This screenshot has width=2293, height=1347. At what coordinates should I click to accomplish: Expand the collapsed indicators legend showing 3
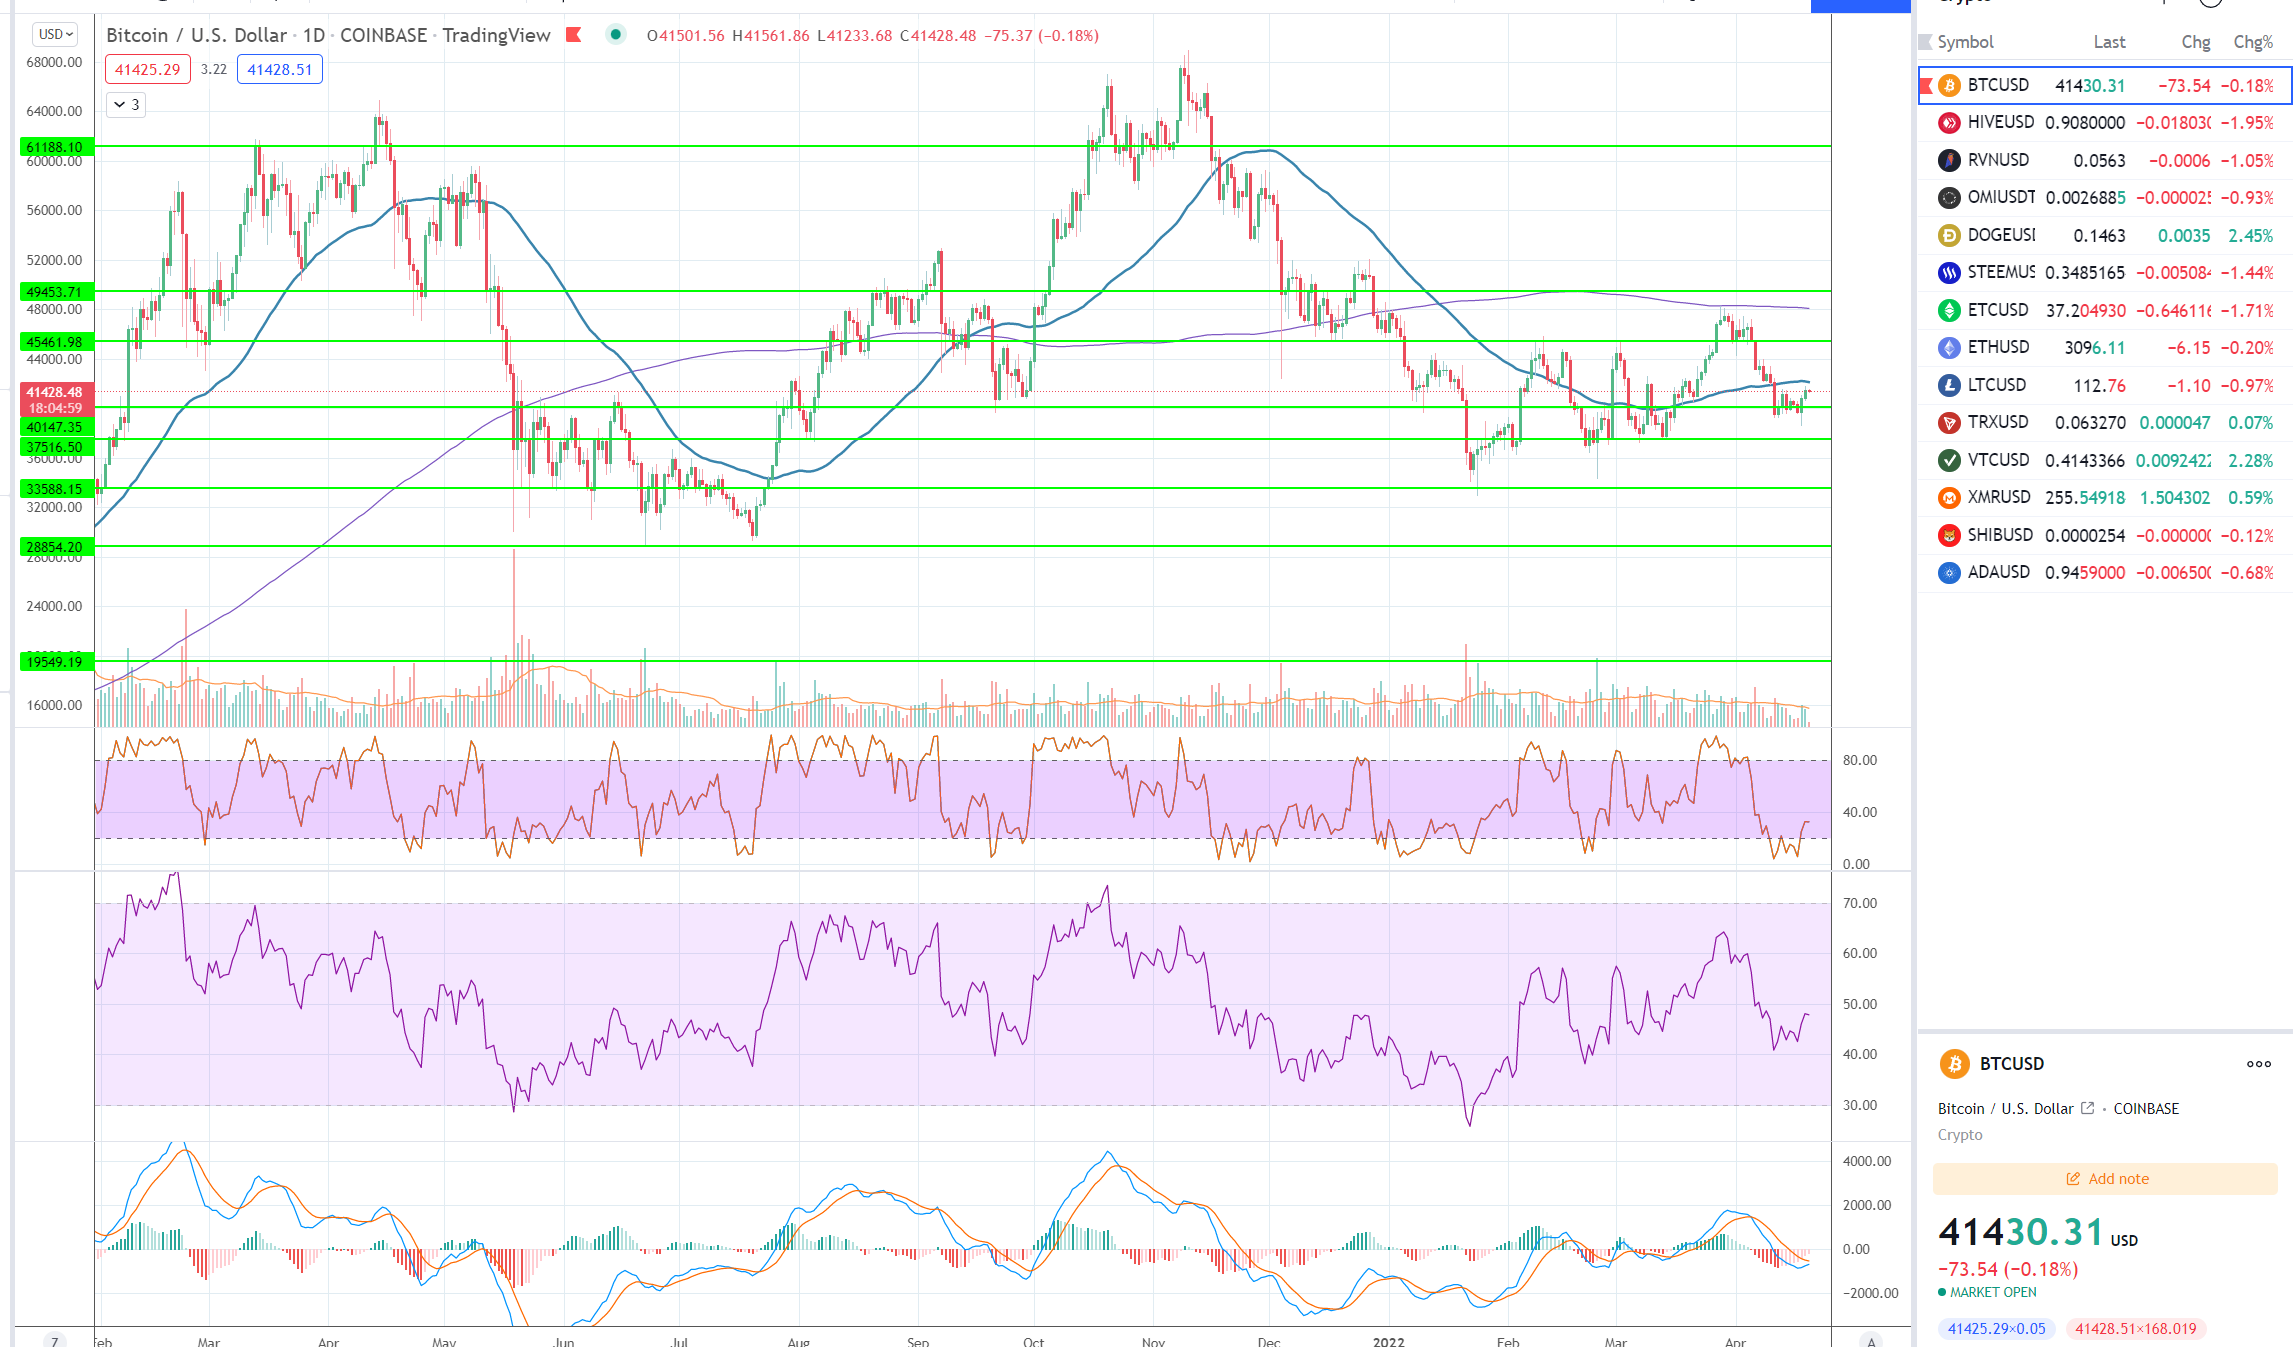pos(126,104)
